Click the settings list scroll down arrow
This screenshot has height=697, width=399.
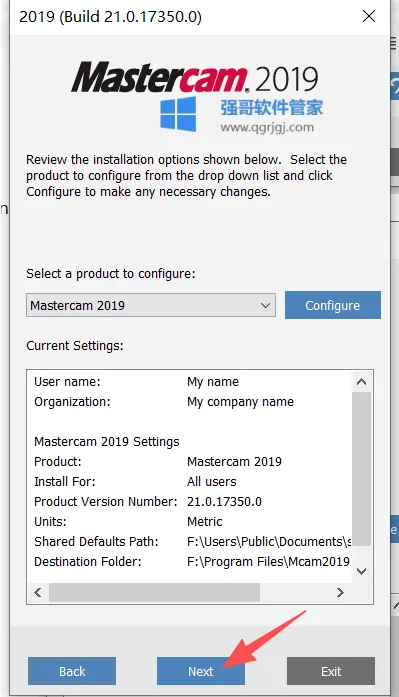pyautogui.click(x=362, y=571)
